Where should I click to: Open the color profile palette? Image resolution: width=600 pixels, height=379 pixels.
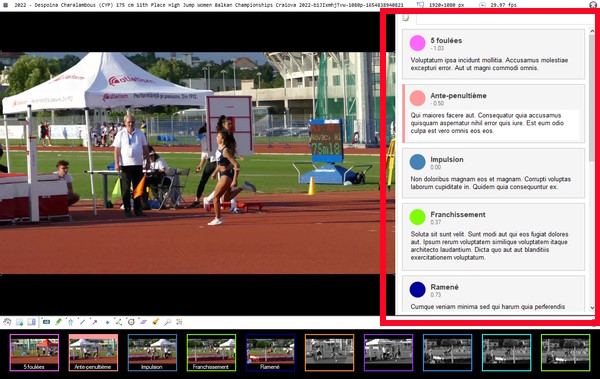click(179, 322)
